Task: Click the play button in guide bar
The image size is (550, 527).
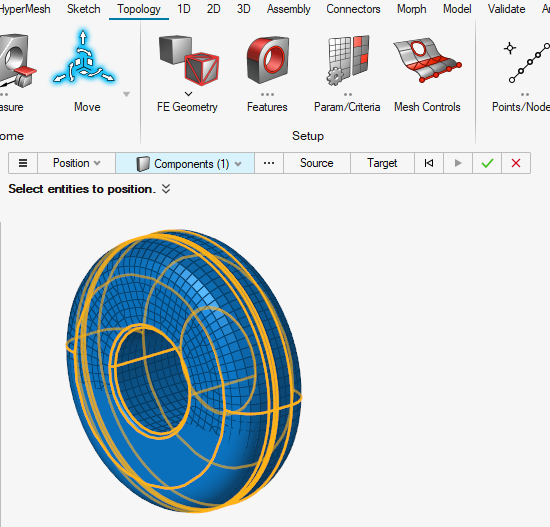Action: pos(458,163)
